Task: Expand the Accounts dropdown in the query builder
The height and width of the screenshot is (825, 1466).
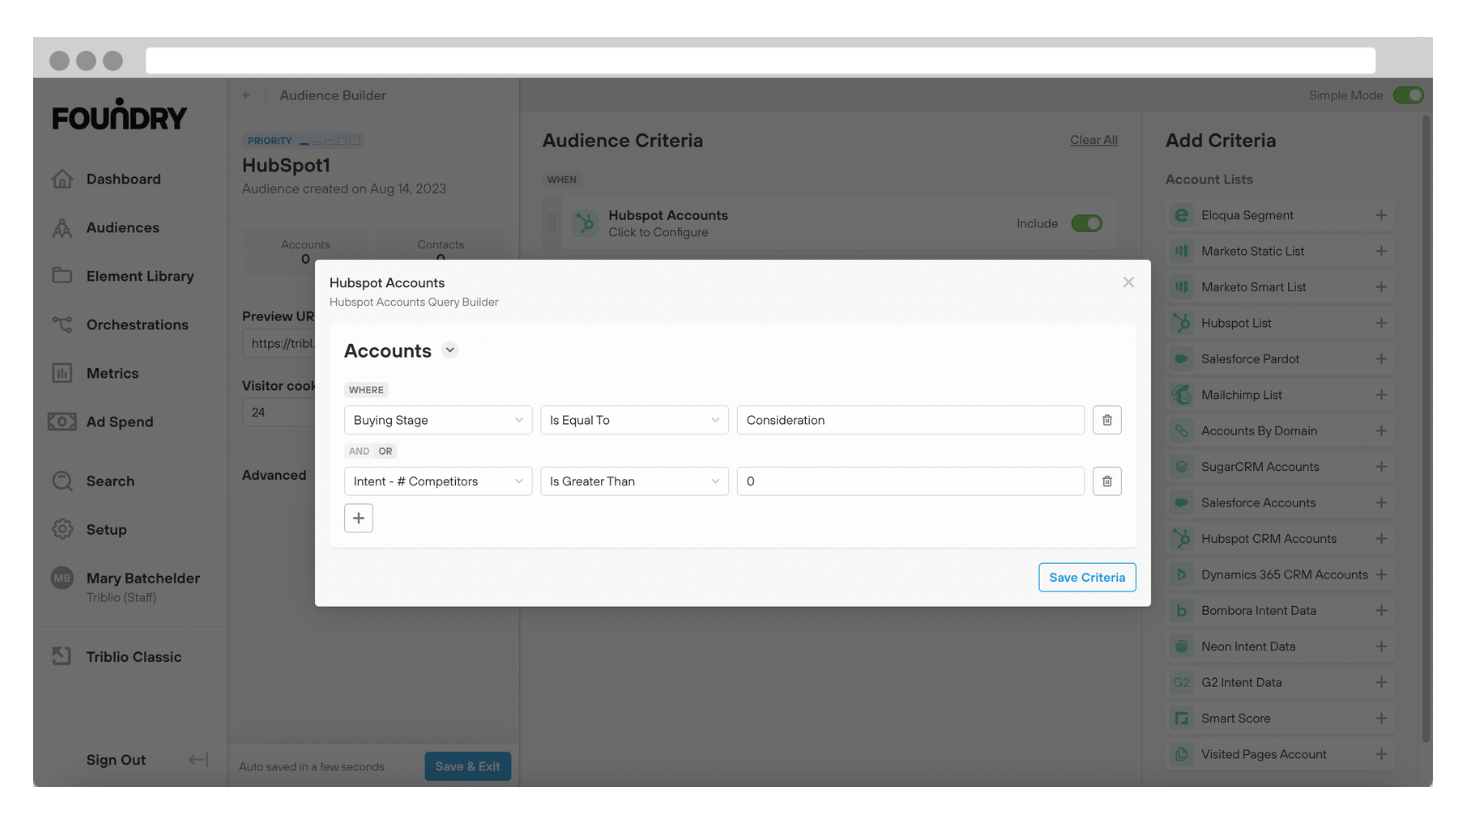Action: coord(449,350)
